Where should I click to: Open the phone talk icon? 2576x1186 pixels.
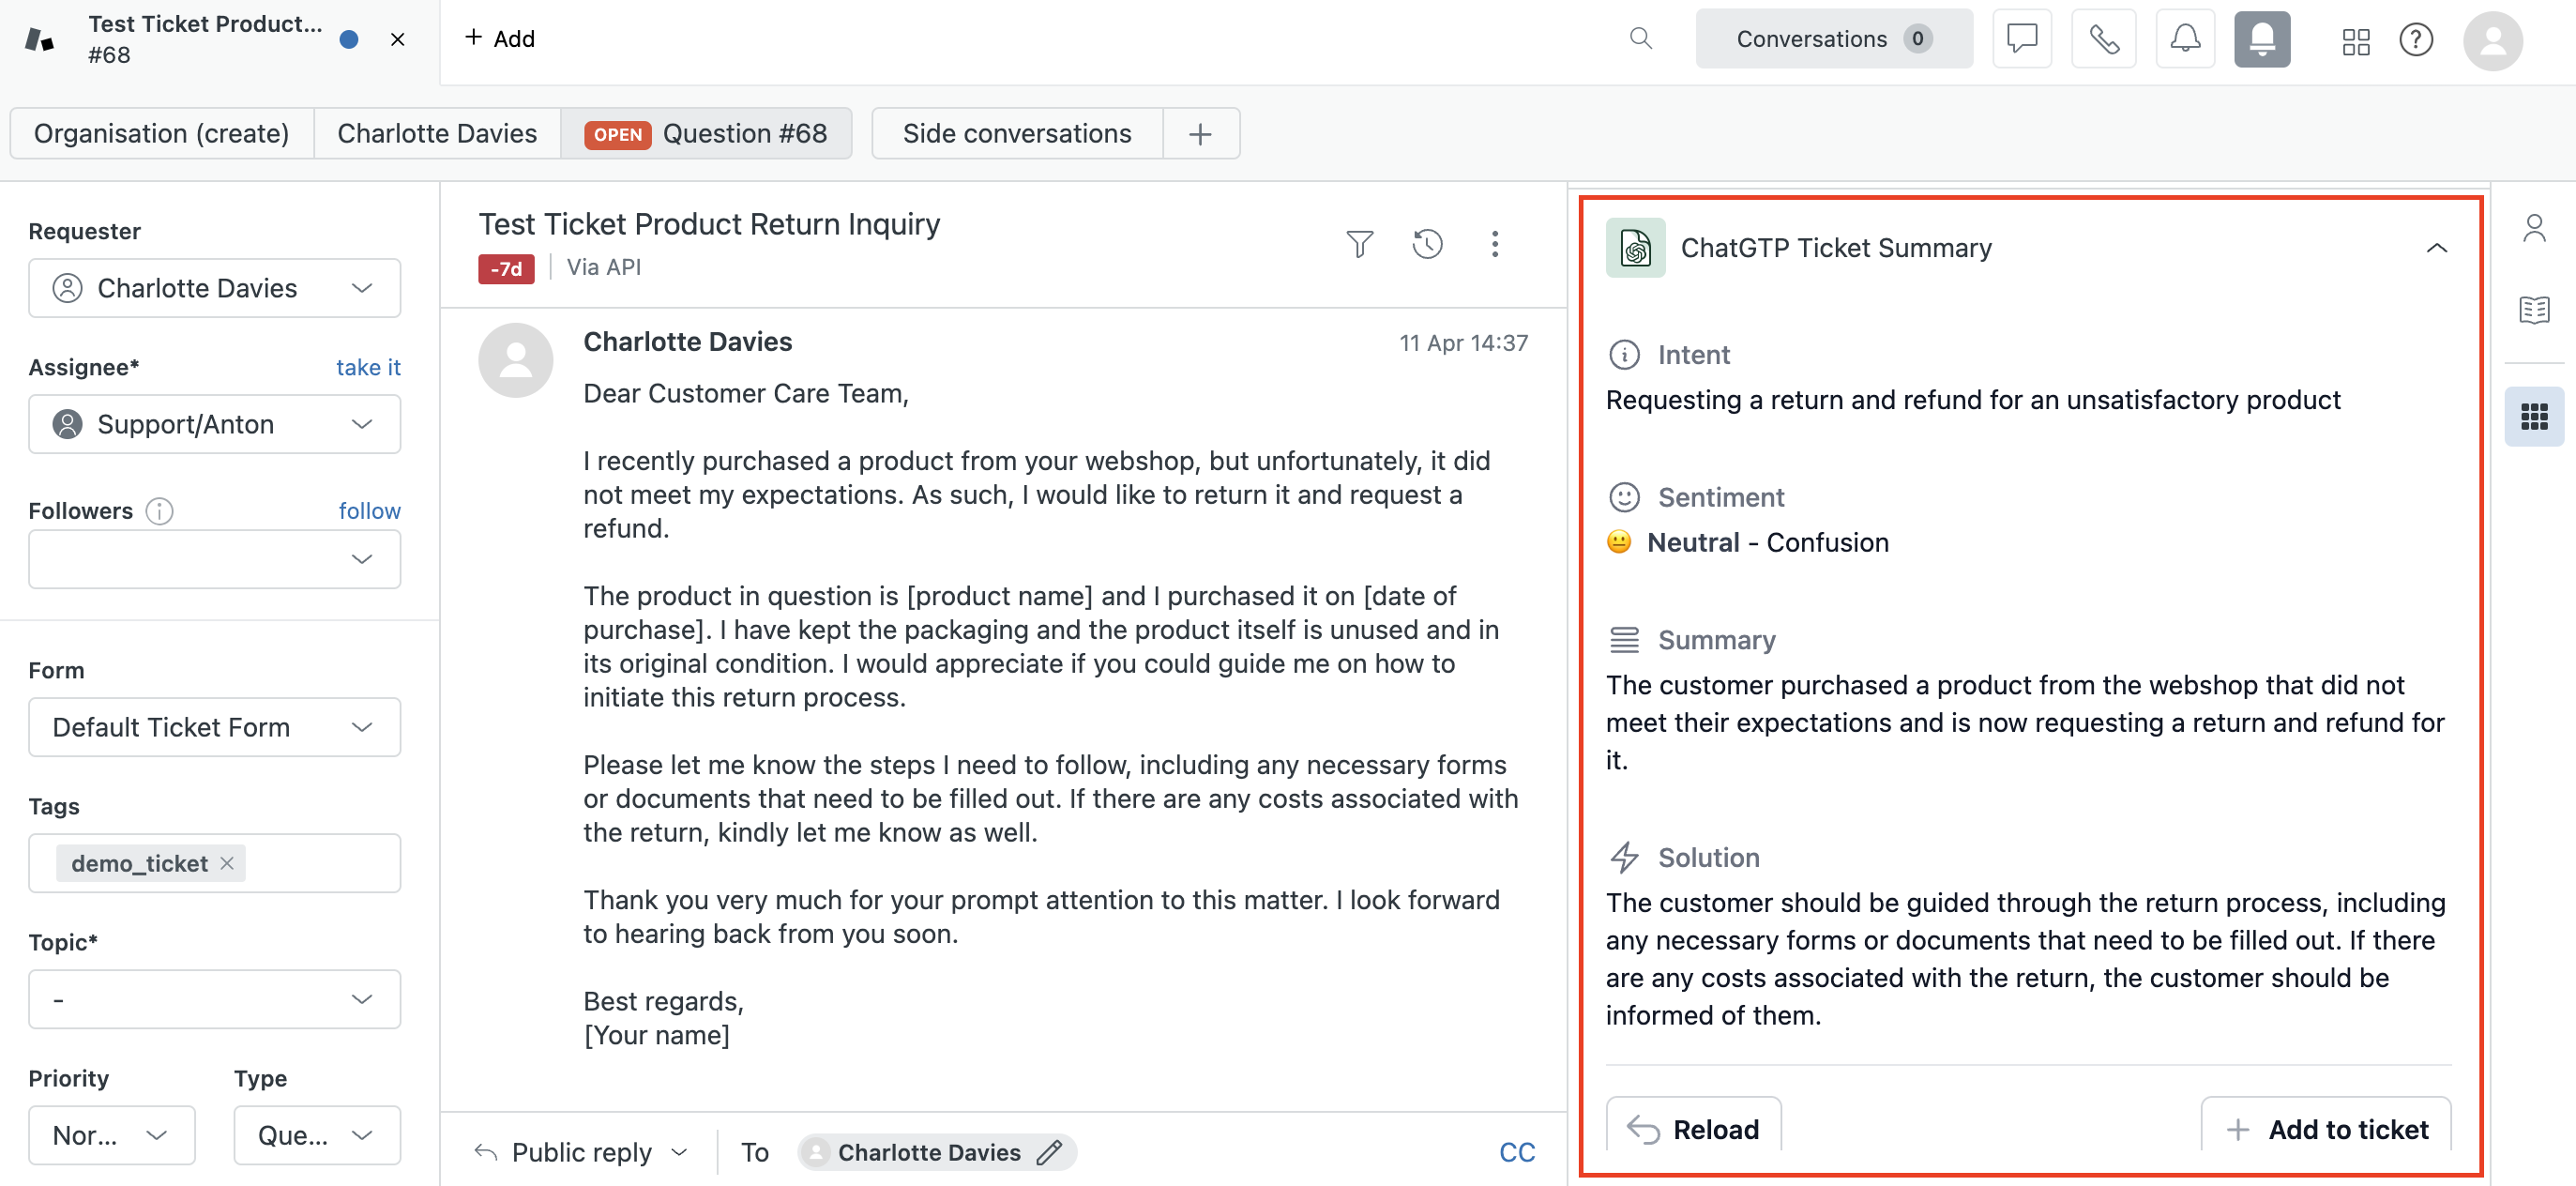tap(2103, 39)
